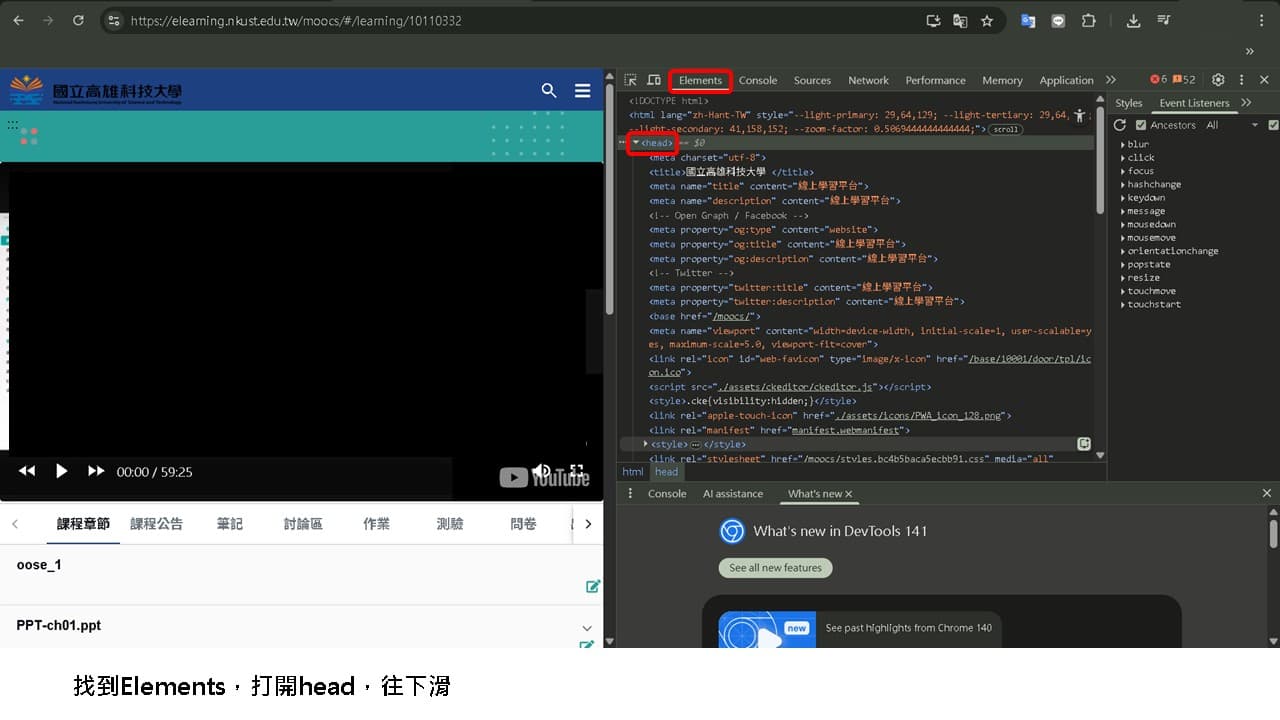Click the scroll badge on the html element
1280x720 pixels.
click(x=1006, y=129)
